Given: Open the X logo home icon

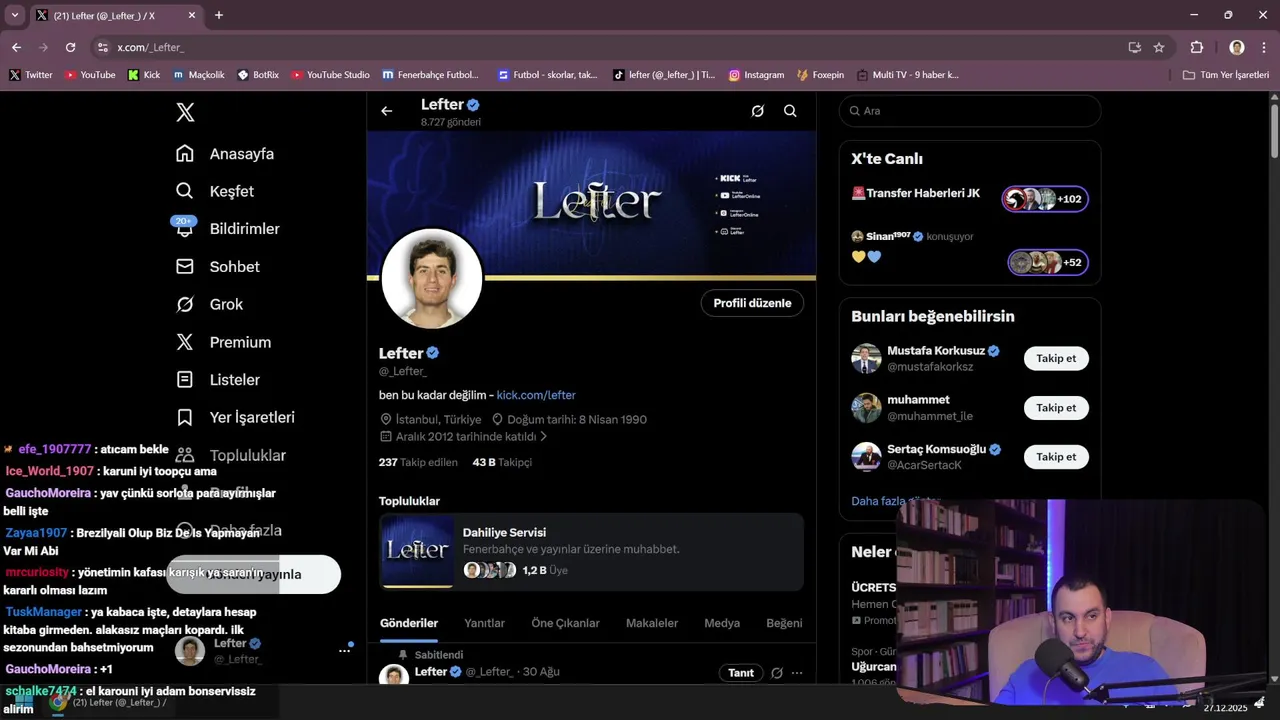Looking at the screenshot, I should tap(185, 112).
